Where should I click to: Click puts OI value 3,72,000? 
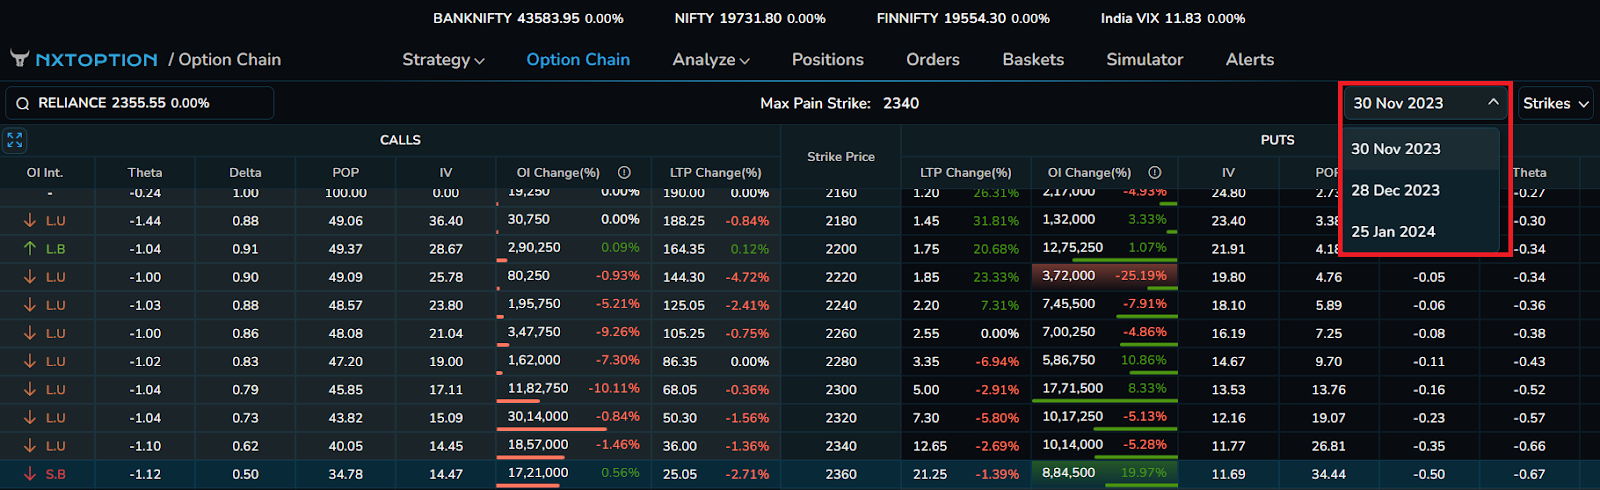pyautogui.click(x=1069, y=275)
